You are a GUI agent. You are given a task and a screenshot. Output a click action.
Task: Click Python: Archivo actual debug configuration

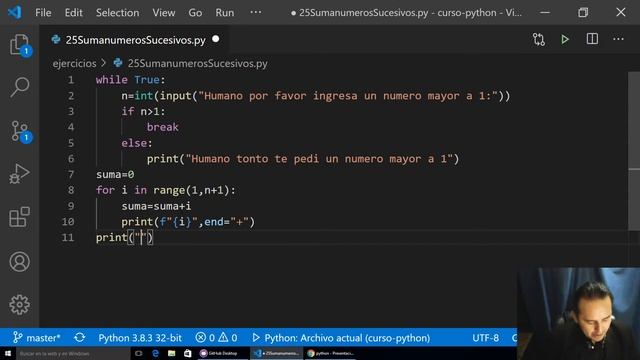(341, 338)
